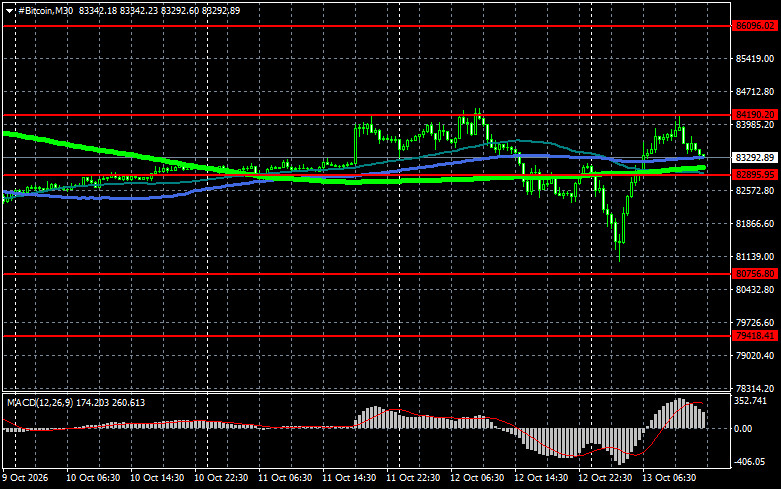Screen dimensions: 781x489
Task: Click the 83985.20 price axis label
Action: pos(755,124)
